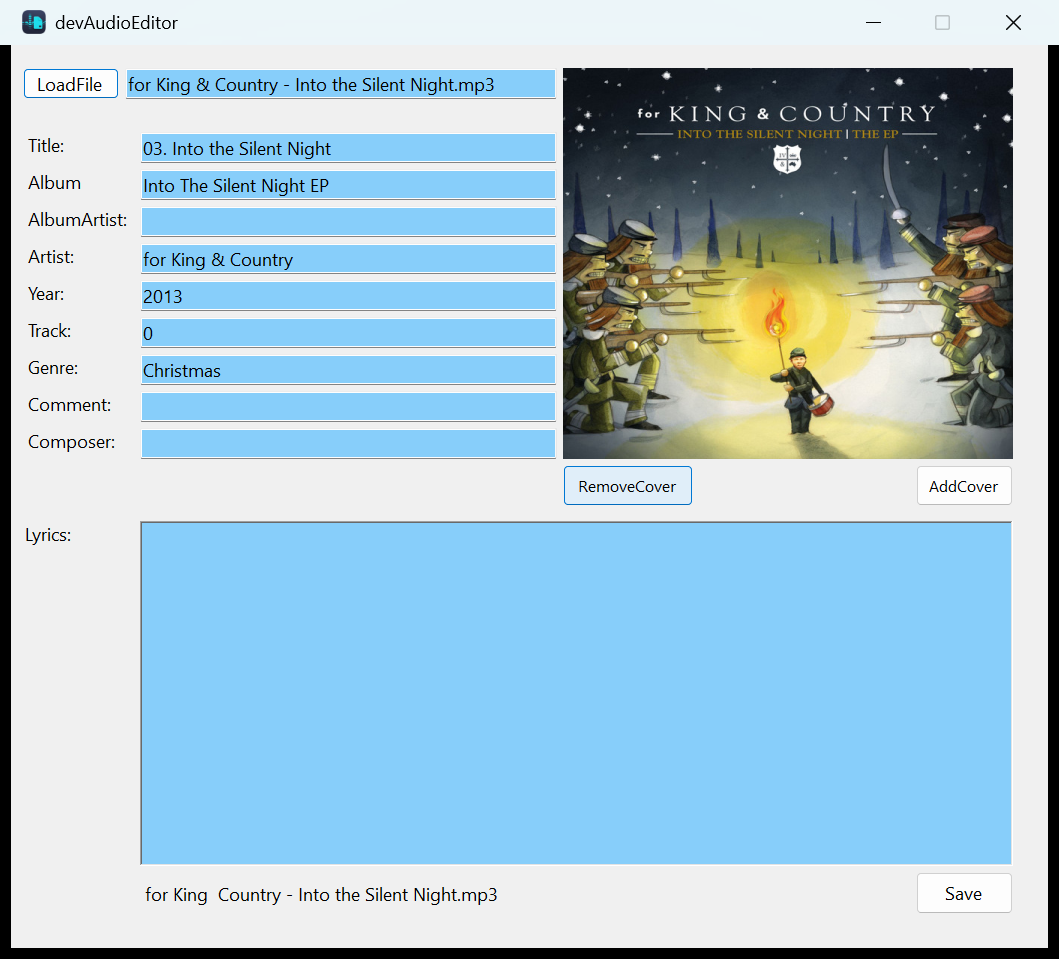Click the status filename text beside Save
This screenshot has height=959, width=1059.
coord(321,895)
